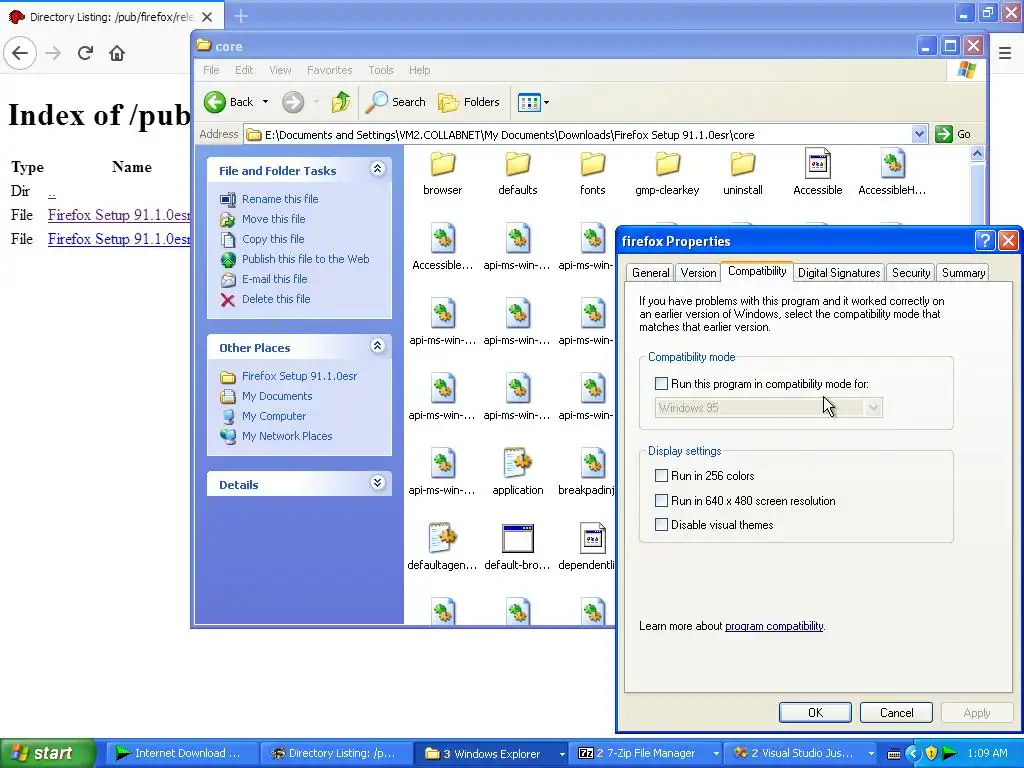Open the program compatibility link

[774, 626]
